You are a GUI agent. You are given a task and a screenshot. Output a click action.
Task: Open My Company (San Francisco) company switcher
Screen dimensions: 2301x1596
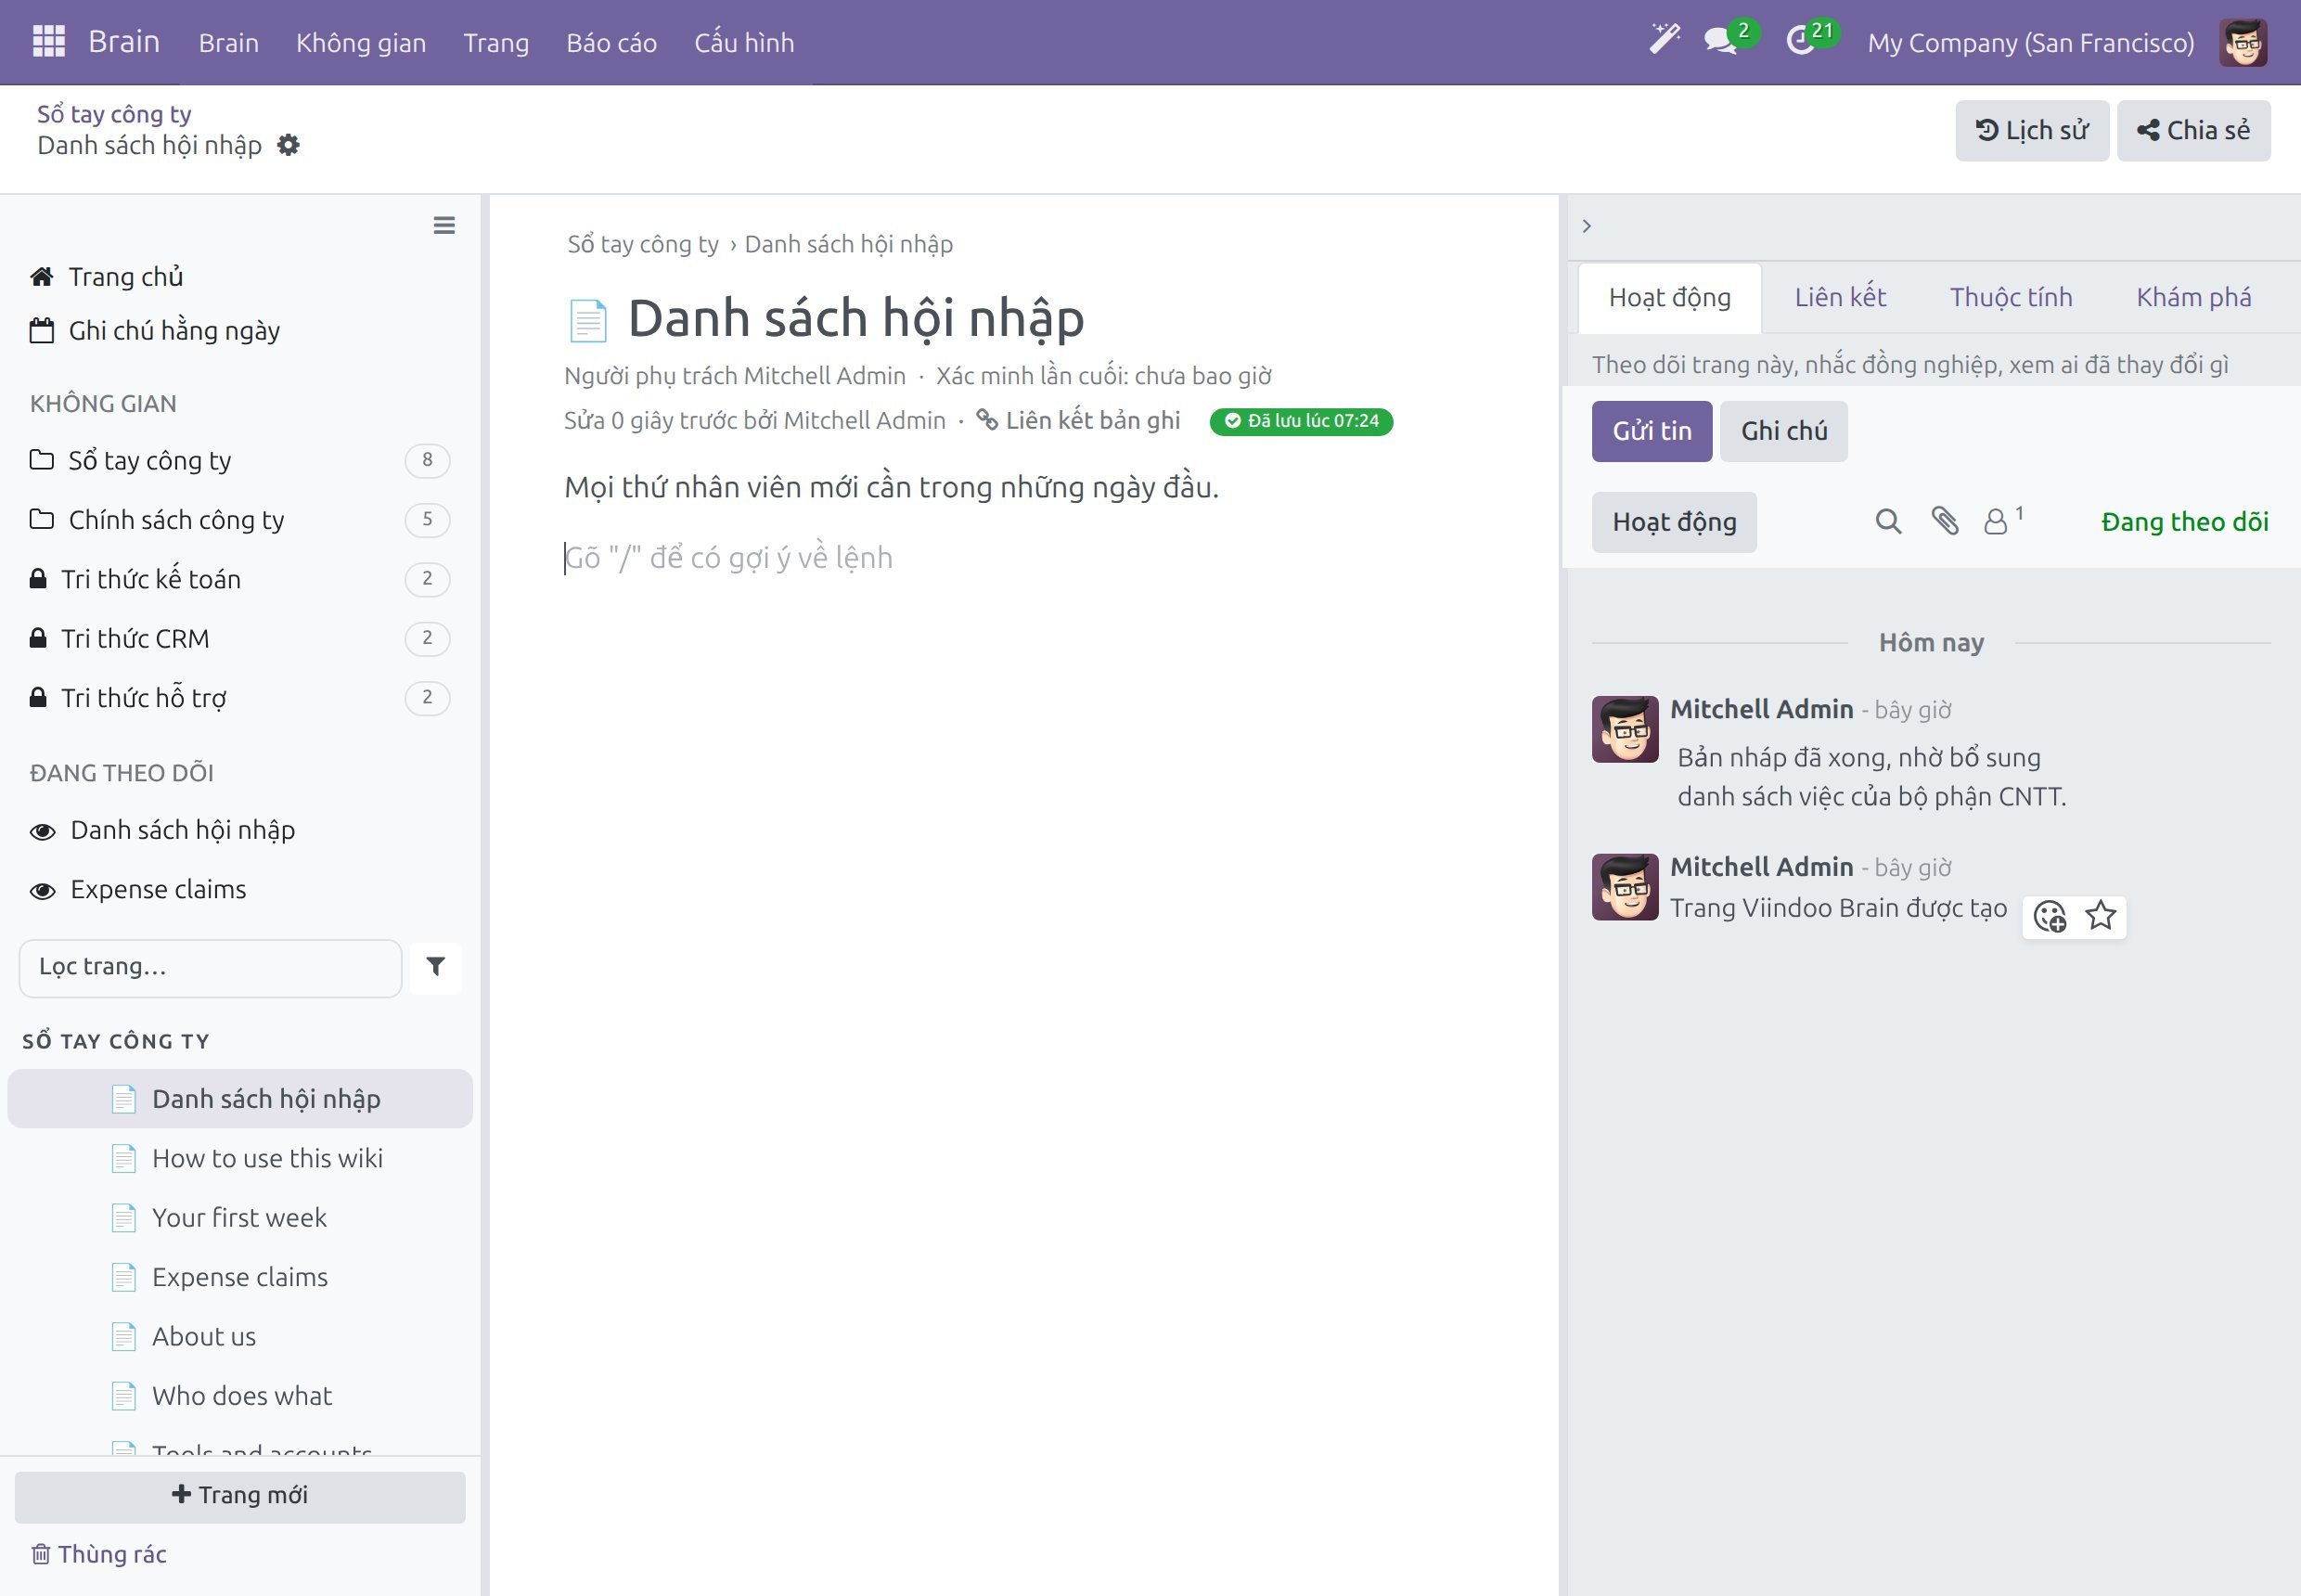click(x=2031, y=43)
